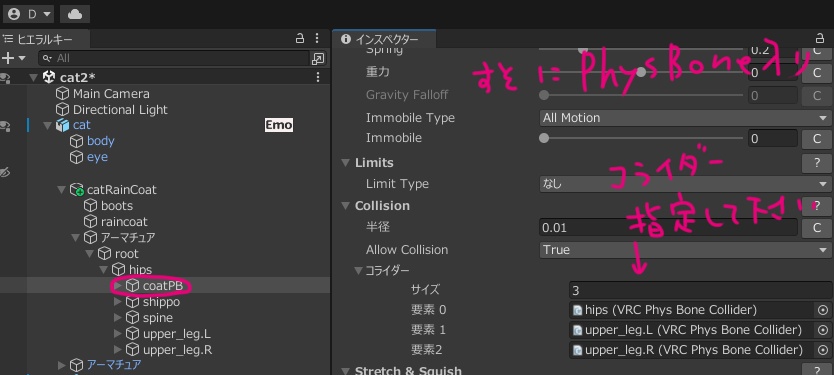Collapse the Stretch & Squish section
The image size is (834, 375).
346,371
